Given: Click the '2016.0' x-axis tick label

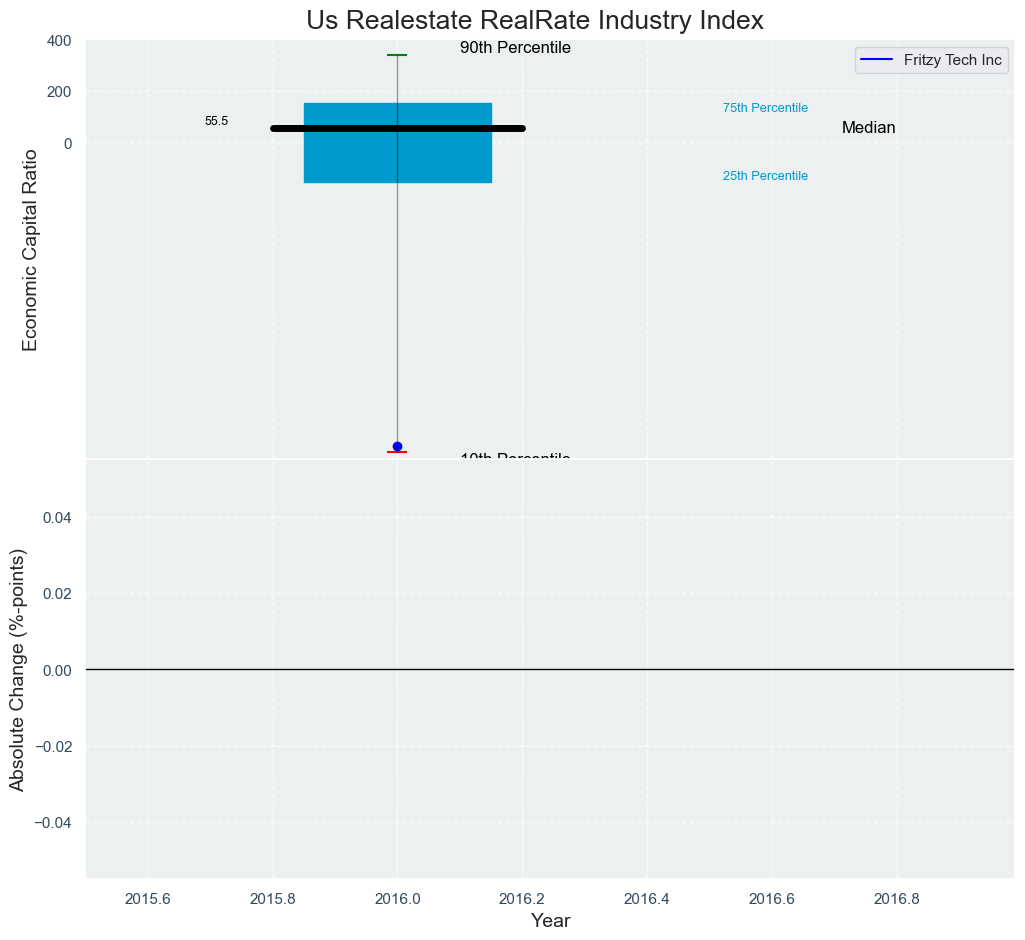Looking at the screenshot, I should 397,898.
